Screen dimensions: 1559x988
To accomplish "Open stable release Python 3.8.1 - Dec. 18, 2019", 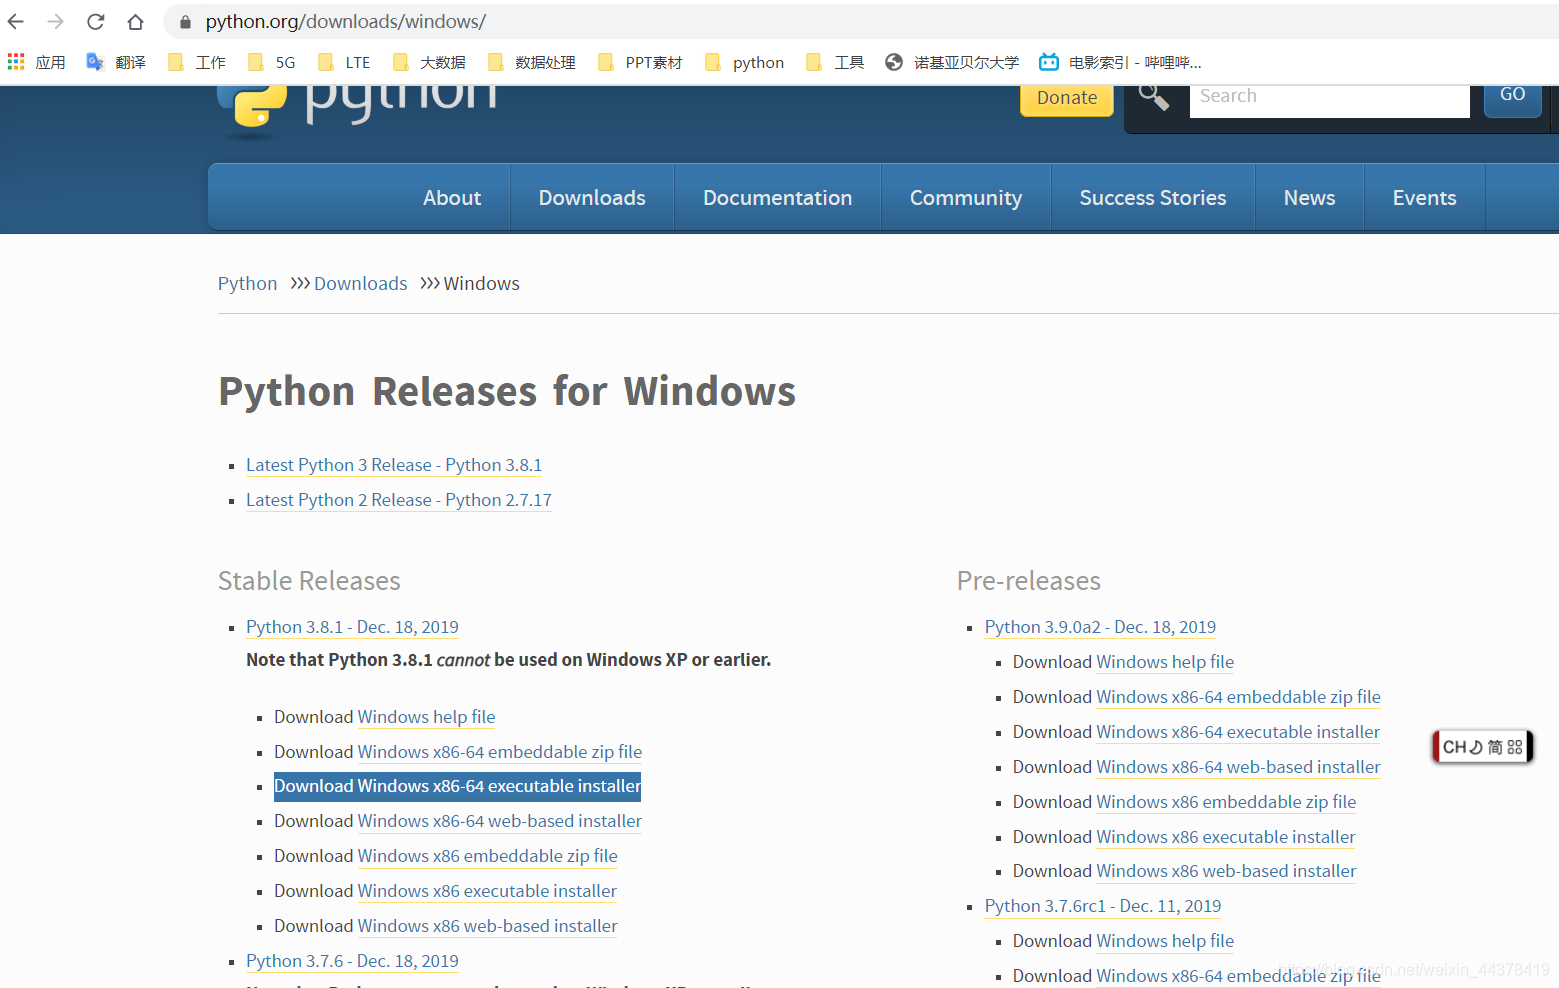I will click(x=352, y=627).
